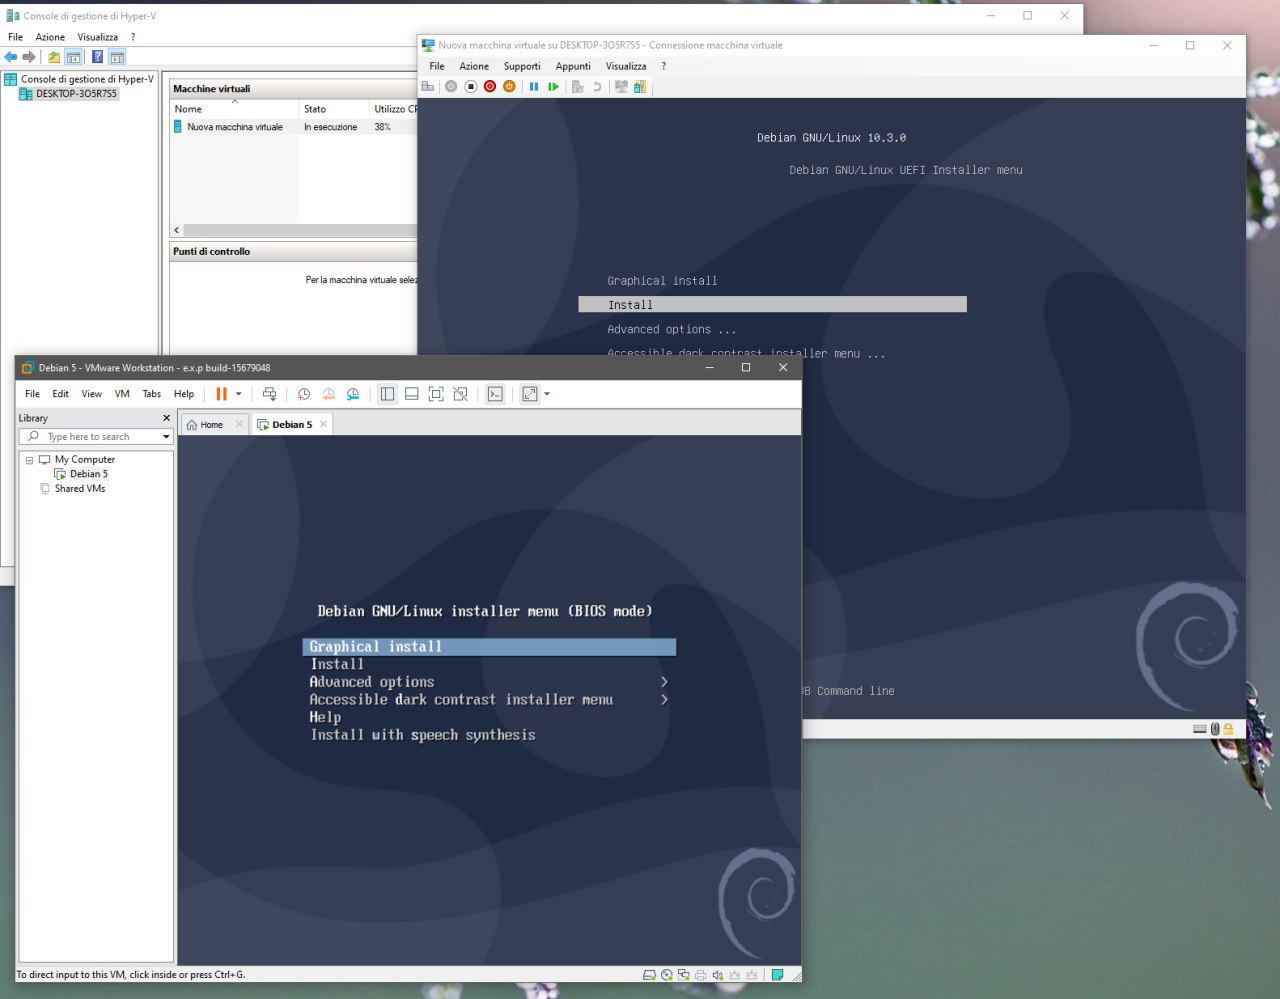Click the library search field in VMware
Image resolution: width=1280 pixels, height=999 pixels.
pos(96,437)
